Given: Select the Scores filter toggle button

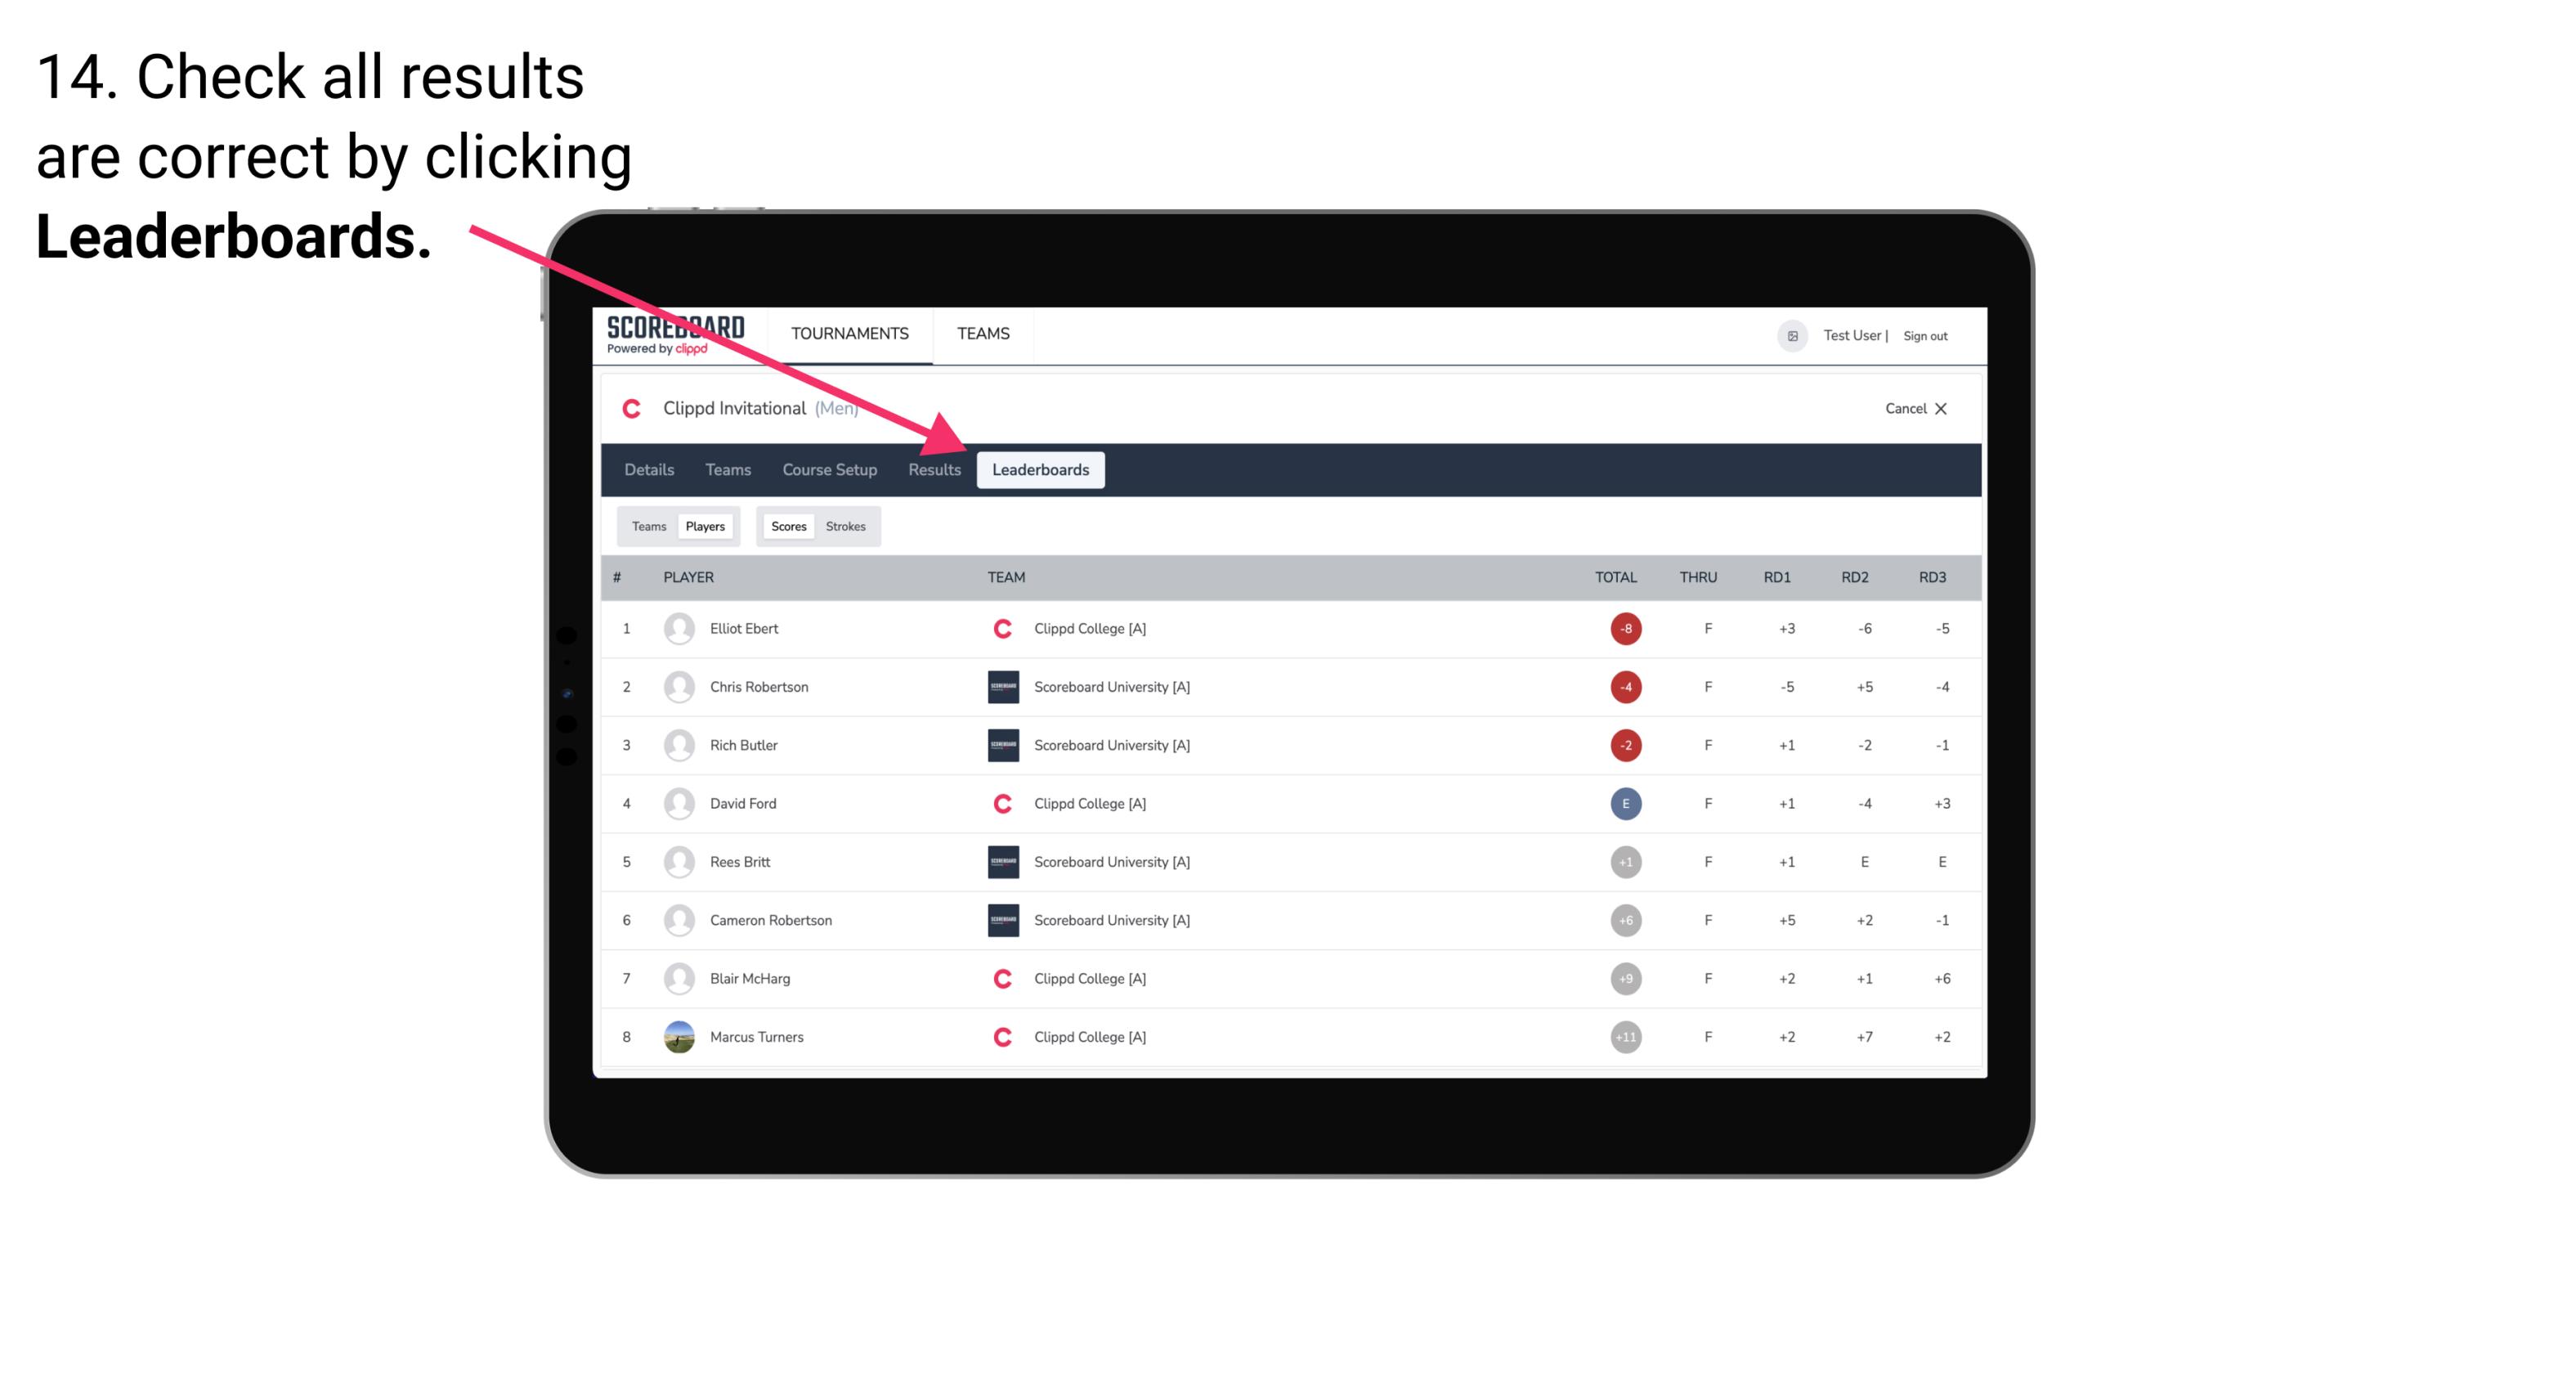Looking at the screenshot, I should click(x=786, y=526).
